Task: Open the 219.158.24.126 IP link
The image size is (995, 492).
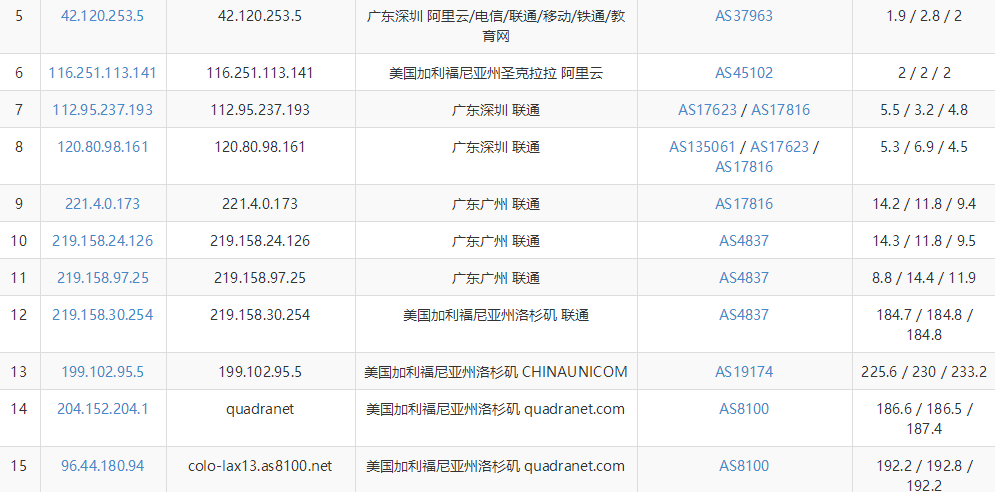Action: point(102,241)
